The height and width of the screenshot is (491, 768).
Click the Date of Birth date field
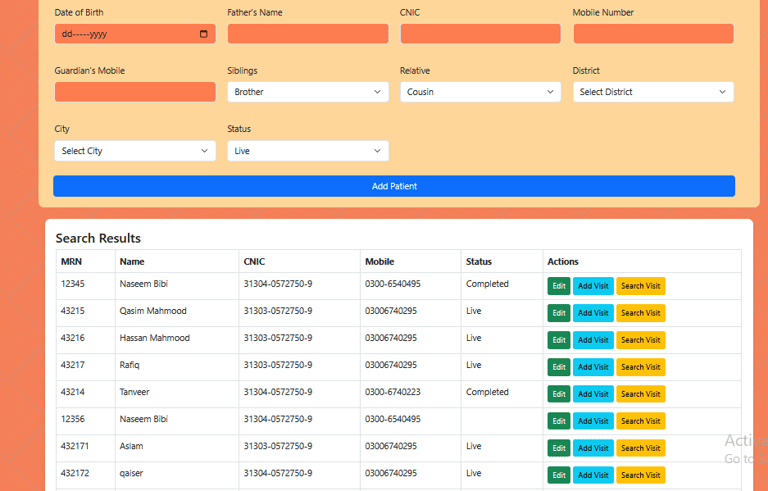[135, 34]
